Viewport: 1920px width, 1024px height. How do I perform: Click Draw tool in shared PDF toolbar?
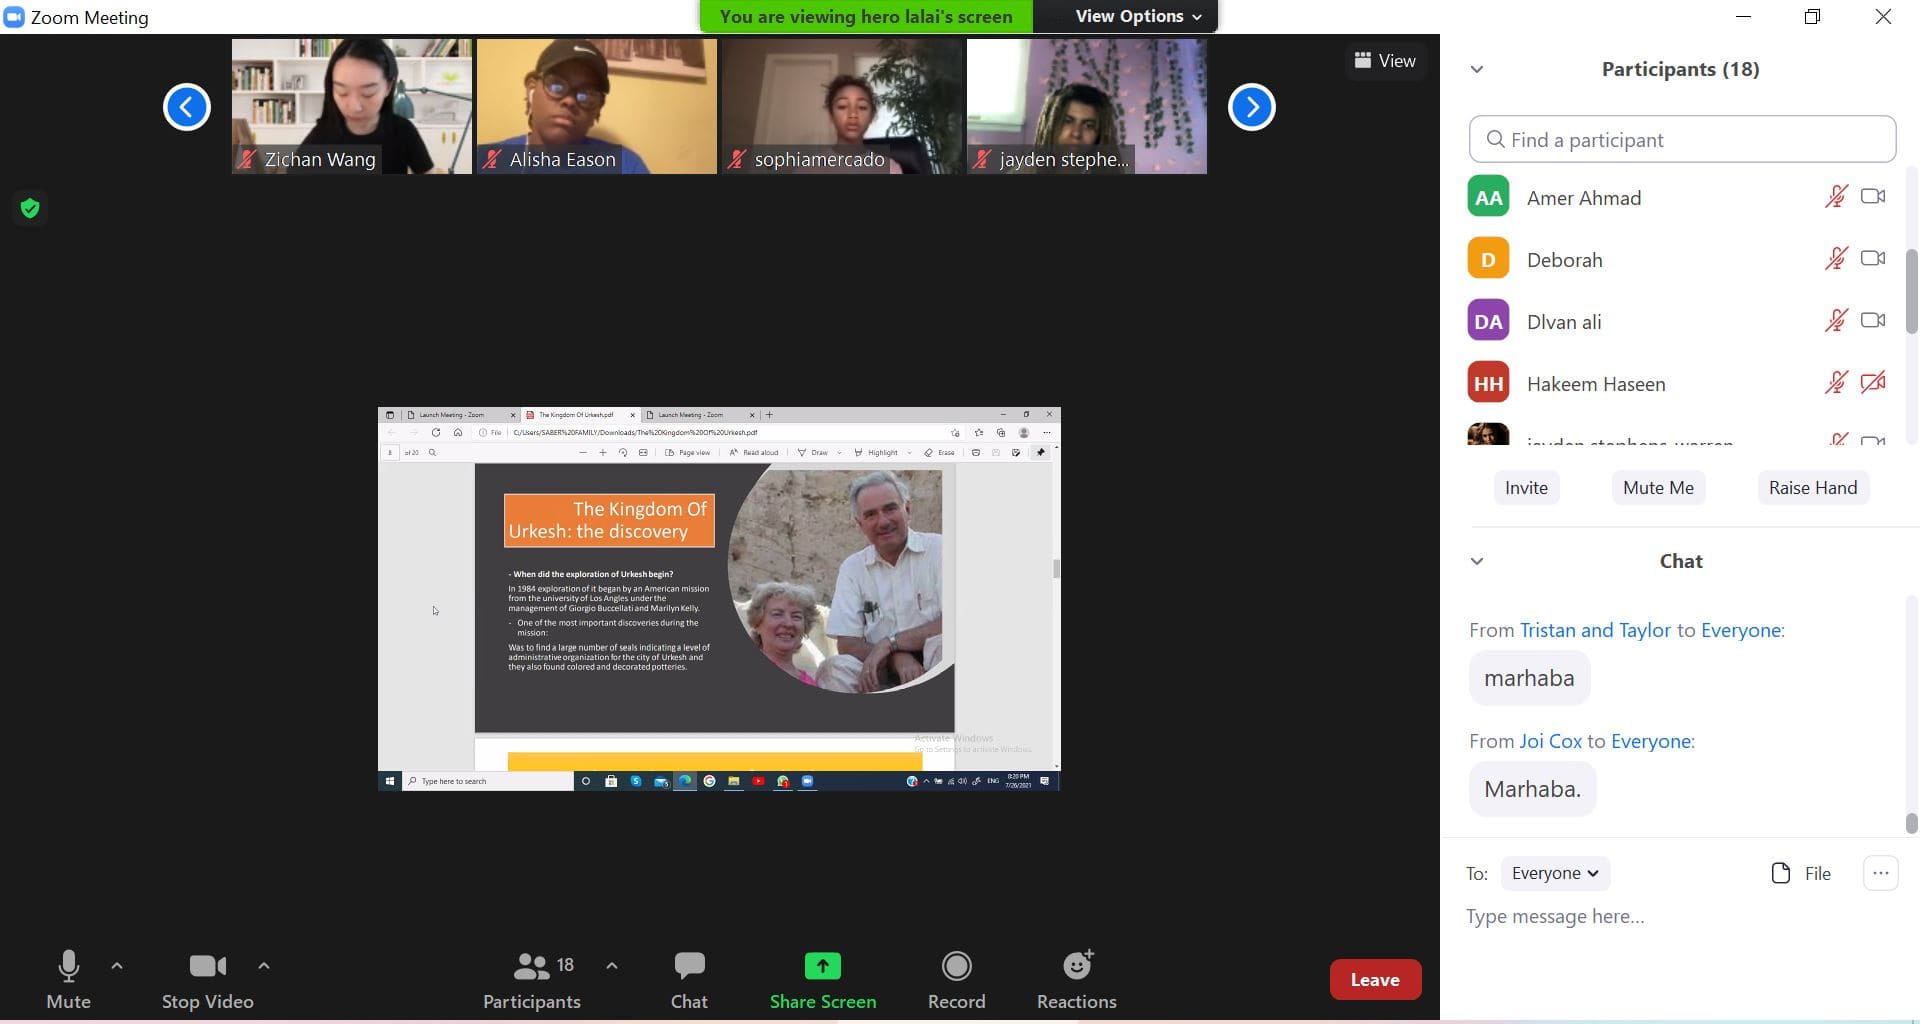click(x=813, y=453)
